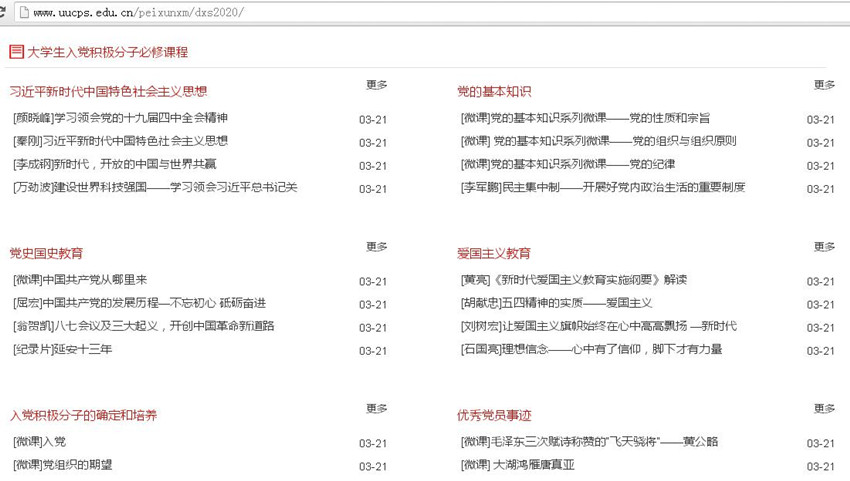Open 更多 for 习近平新时代中国特色社会主义思想 section
The width and height of the screenshot is (850, 481).
tap(377, 86)
